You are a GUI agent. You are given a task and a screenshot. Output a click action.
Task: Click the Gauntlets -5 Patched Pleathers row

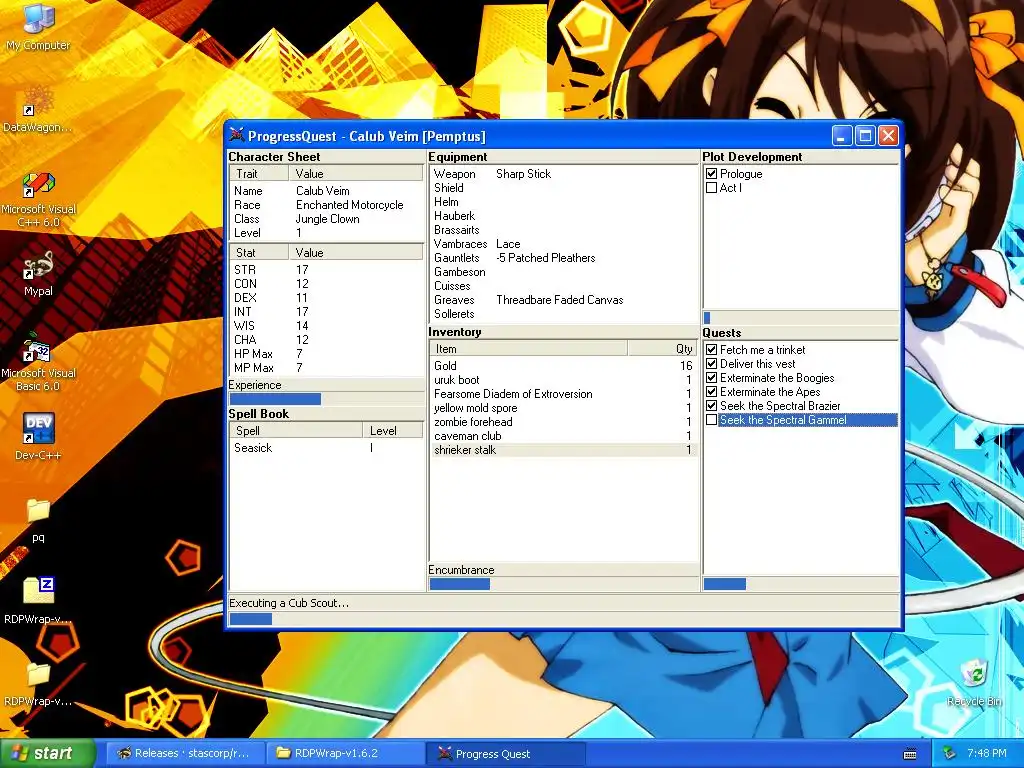[563, 258]
